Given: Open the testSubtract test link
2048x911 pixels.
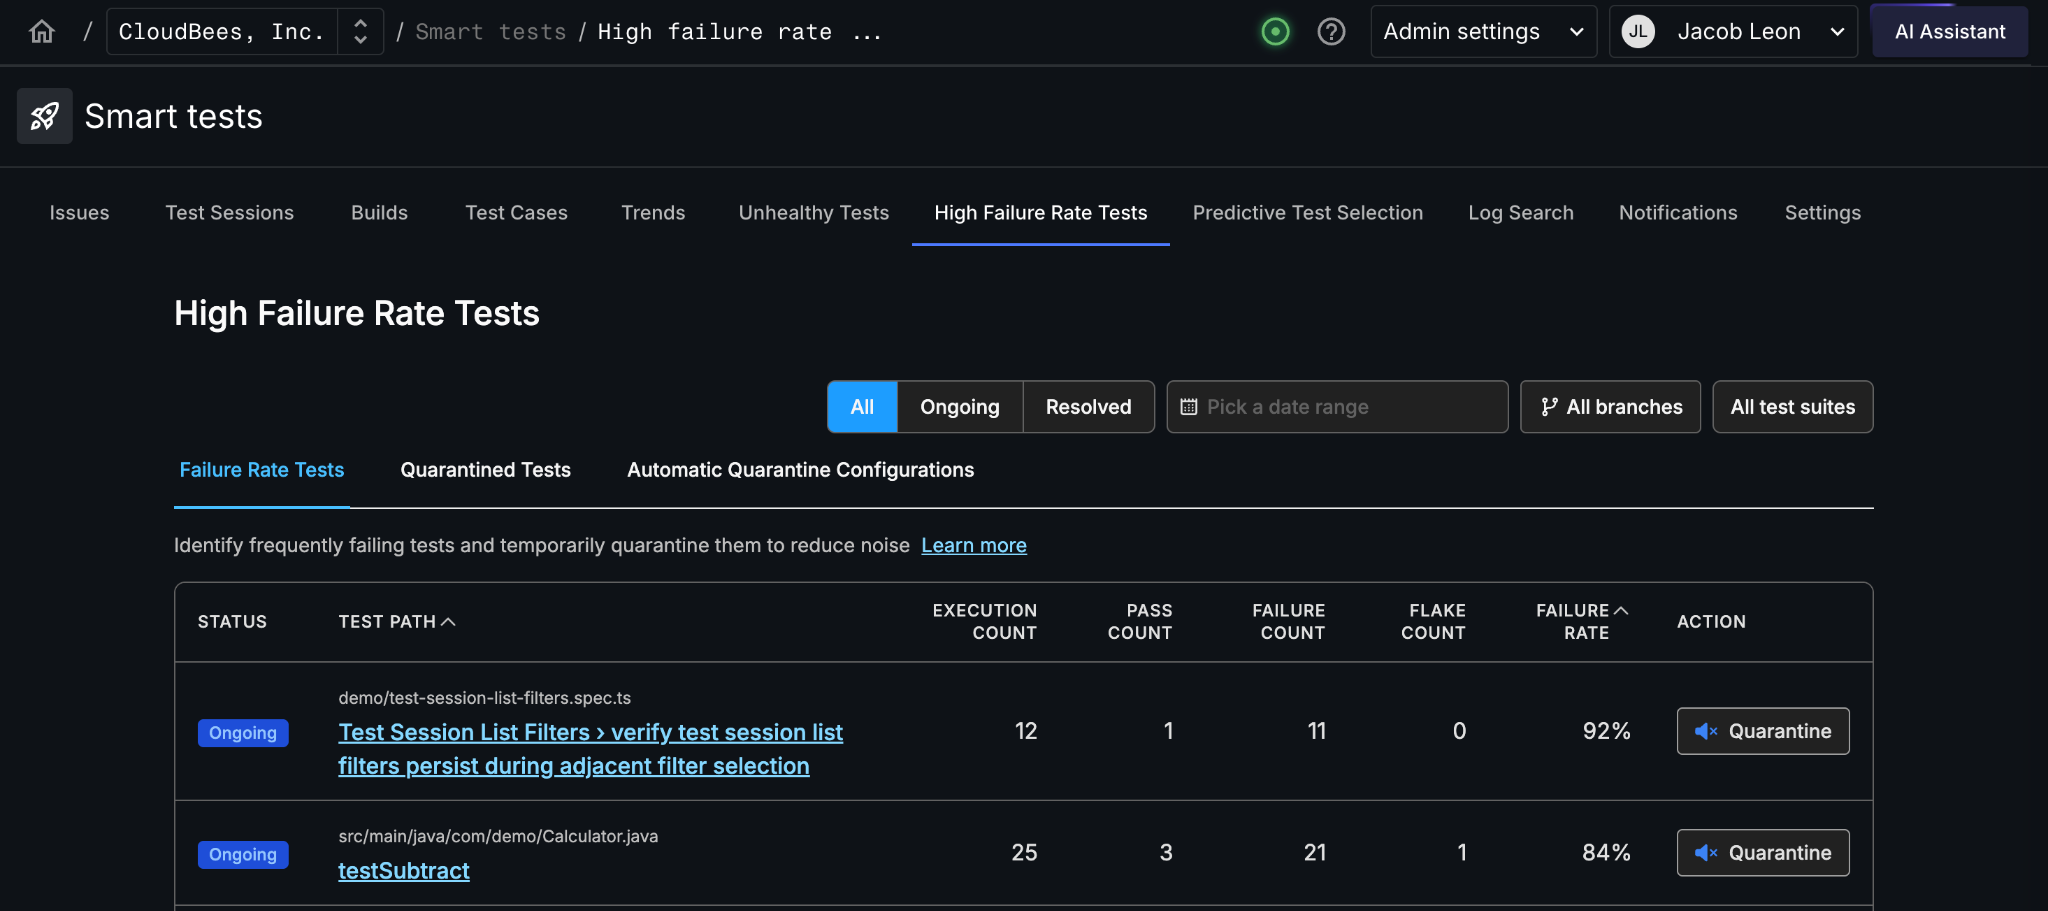Looking at the screenshot, I should [x=404, y=871].
